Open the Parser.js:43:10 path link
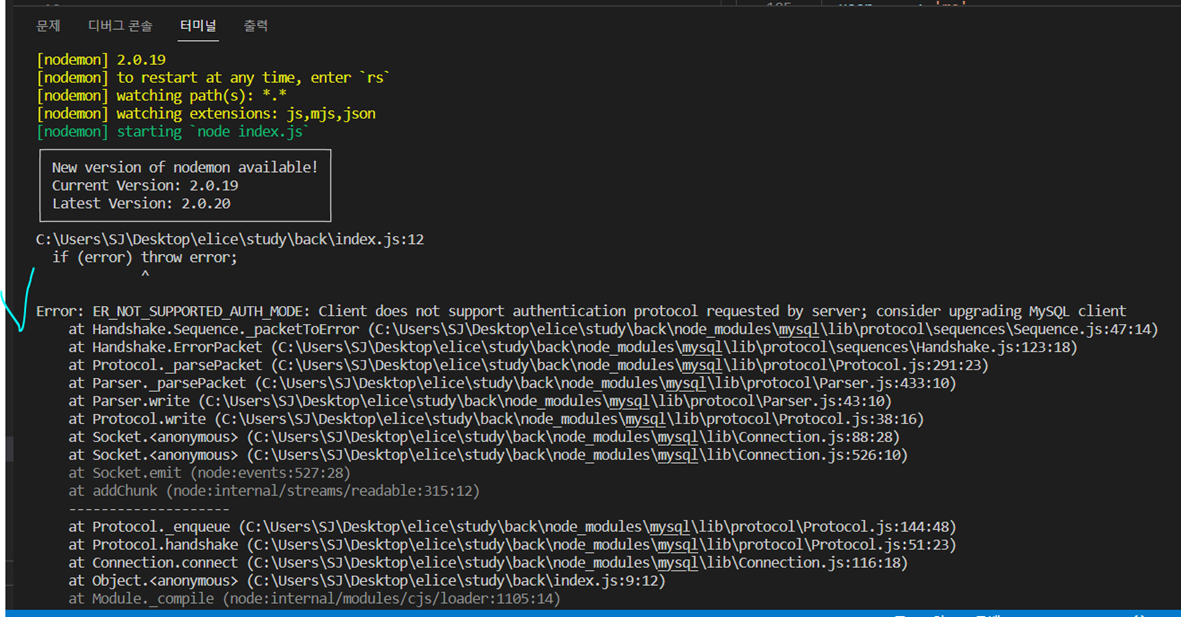1181x617 pixels. [x=545, y=402]
